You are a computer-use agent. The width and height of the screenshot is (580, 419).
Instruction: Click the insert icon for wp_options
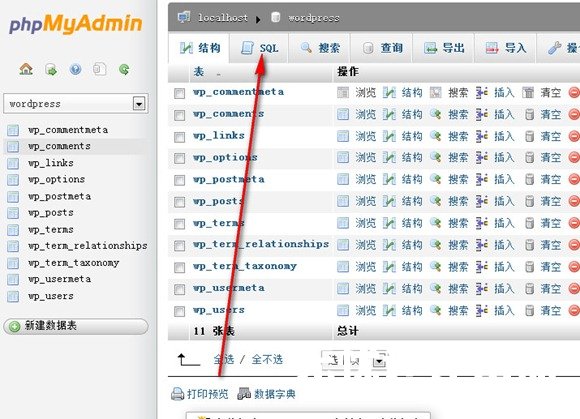482,158
